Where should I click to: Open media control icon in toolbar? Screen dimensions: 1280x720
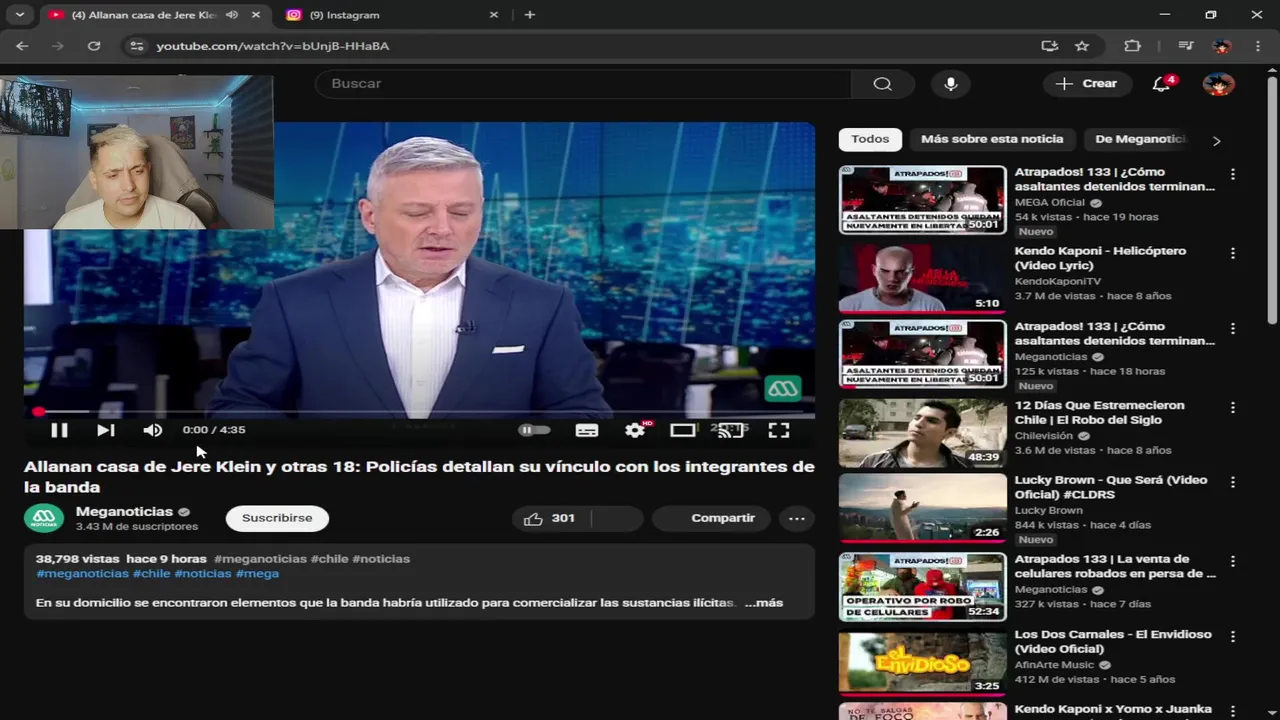pyautogui.click(x=1186, y=46)
